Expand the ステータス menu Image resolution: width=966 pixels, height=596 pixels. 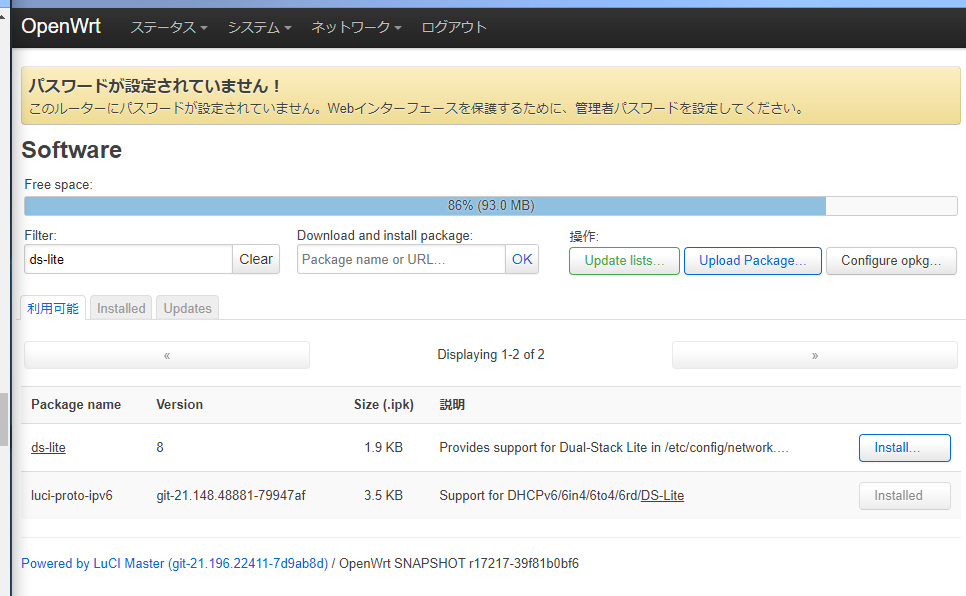169,27
